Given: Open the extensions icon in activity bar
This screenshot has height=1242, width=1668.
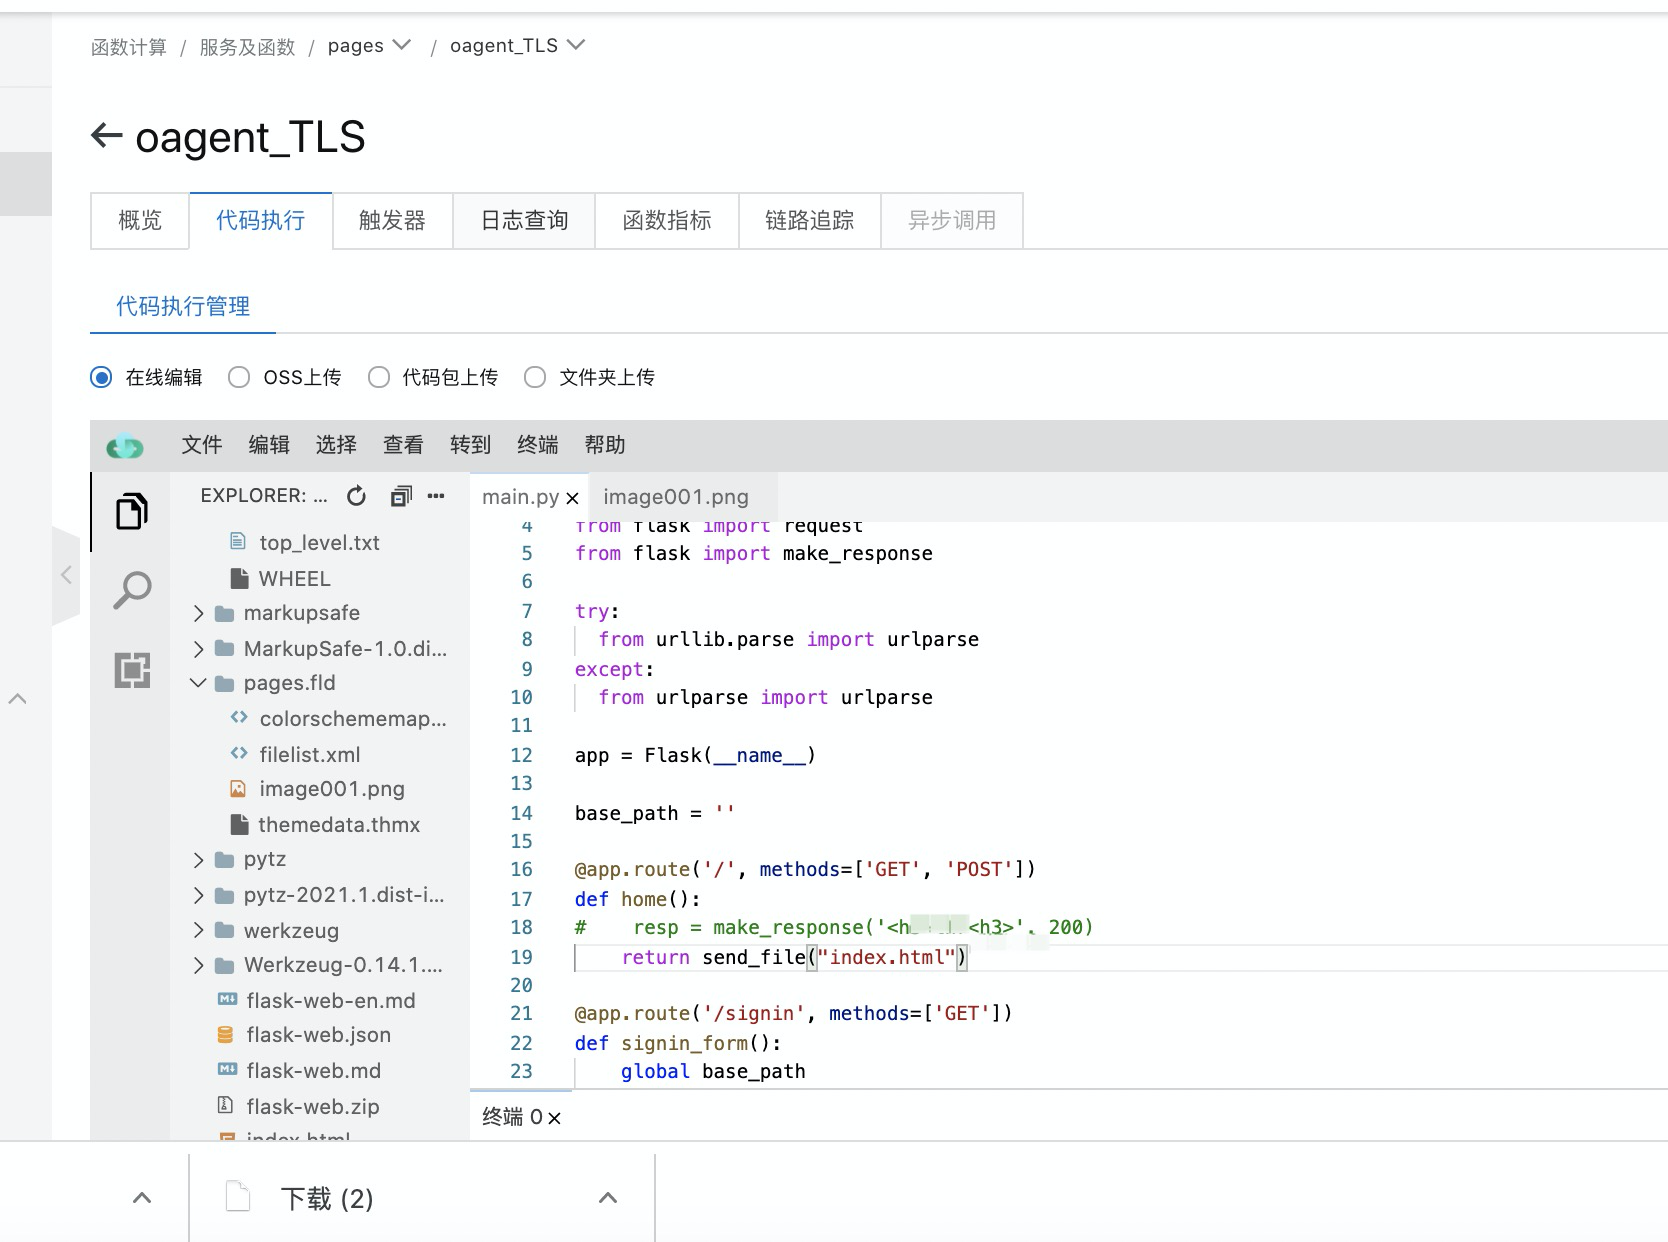Looking at the screenshot, I should click(x=132, y=669).
